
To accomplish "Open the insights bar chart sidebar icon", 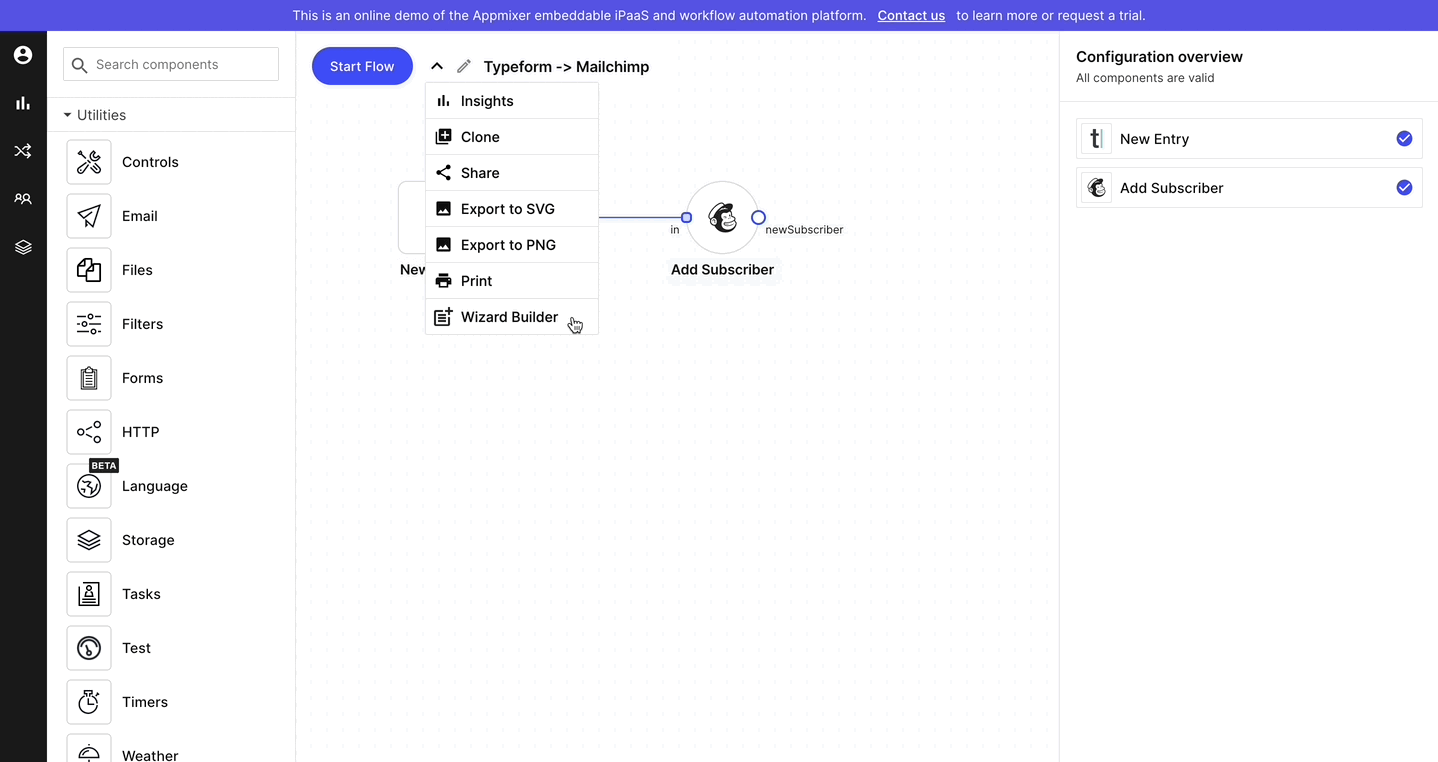I will pos(23,103).
